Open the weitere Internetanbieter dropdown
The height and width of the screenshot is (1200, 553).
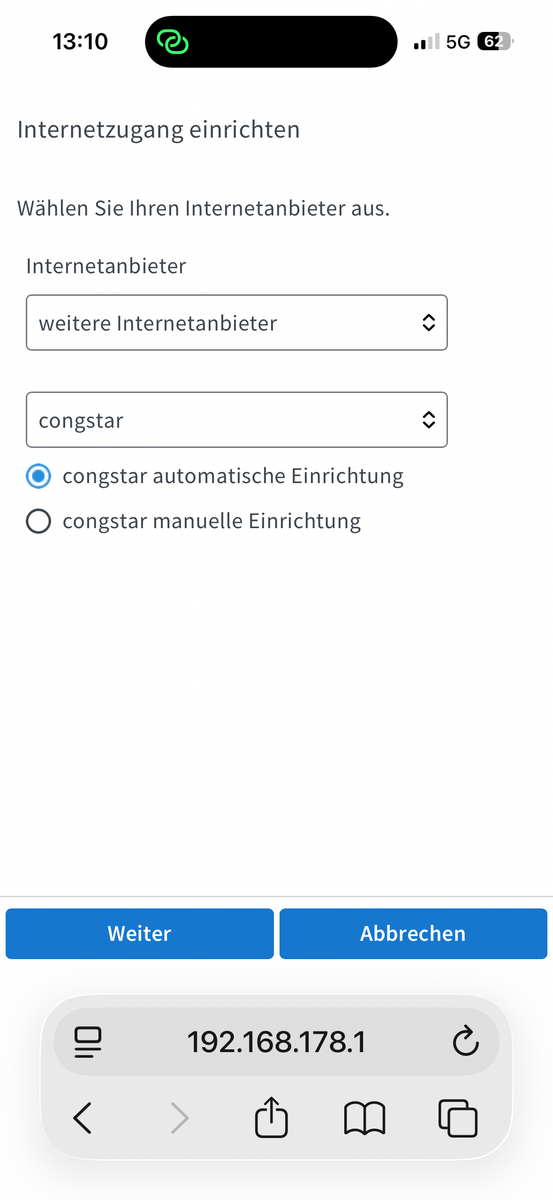point(237,322)
